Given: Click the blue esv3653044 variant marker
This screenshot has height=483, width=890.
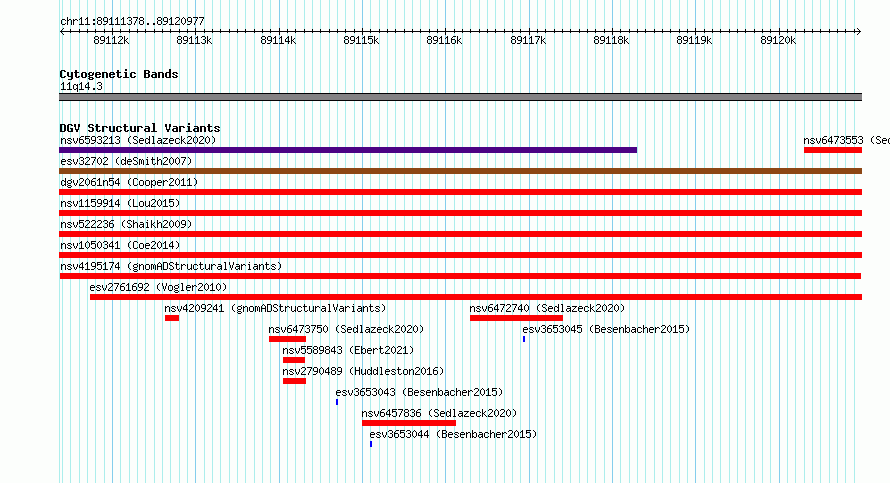Looking at the screenshot, I should (x=371, y=444).
